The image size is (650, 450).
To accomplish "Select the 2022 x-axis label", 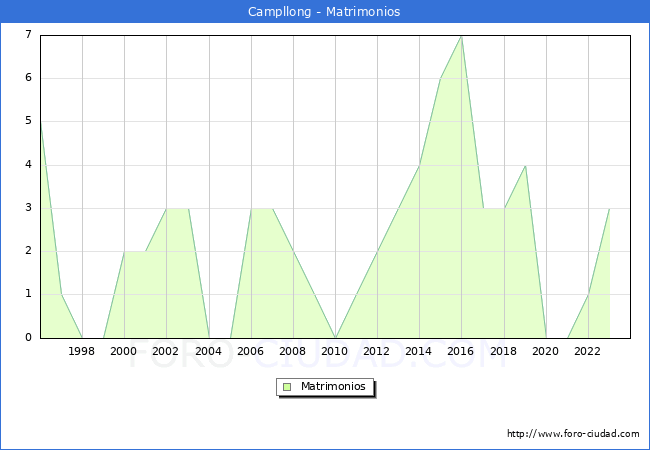I will (587, 351).
